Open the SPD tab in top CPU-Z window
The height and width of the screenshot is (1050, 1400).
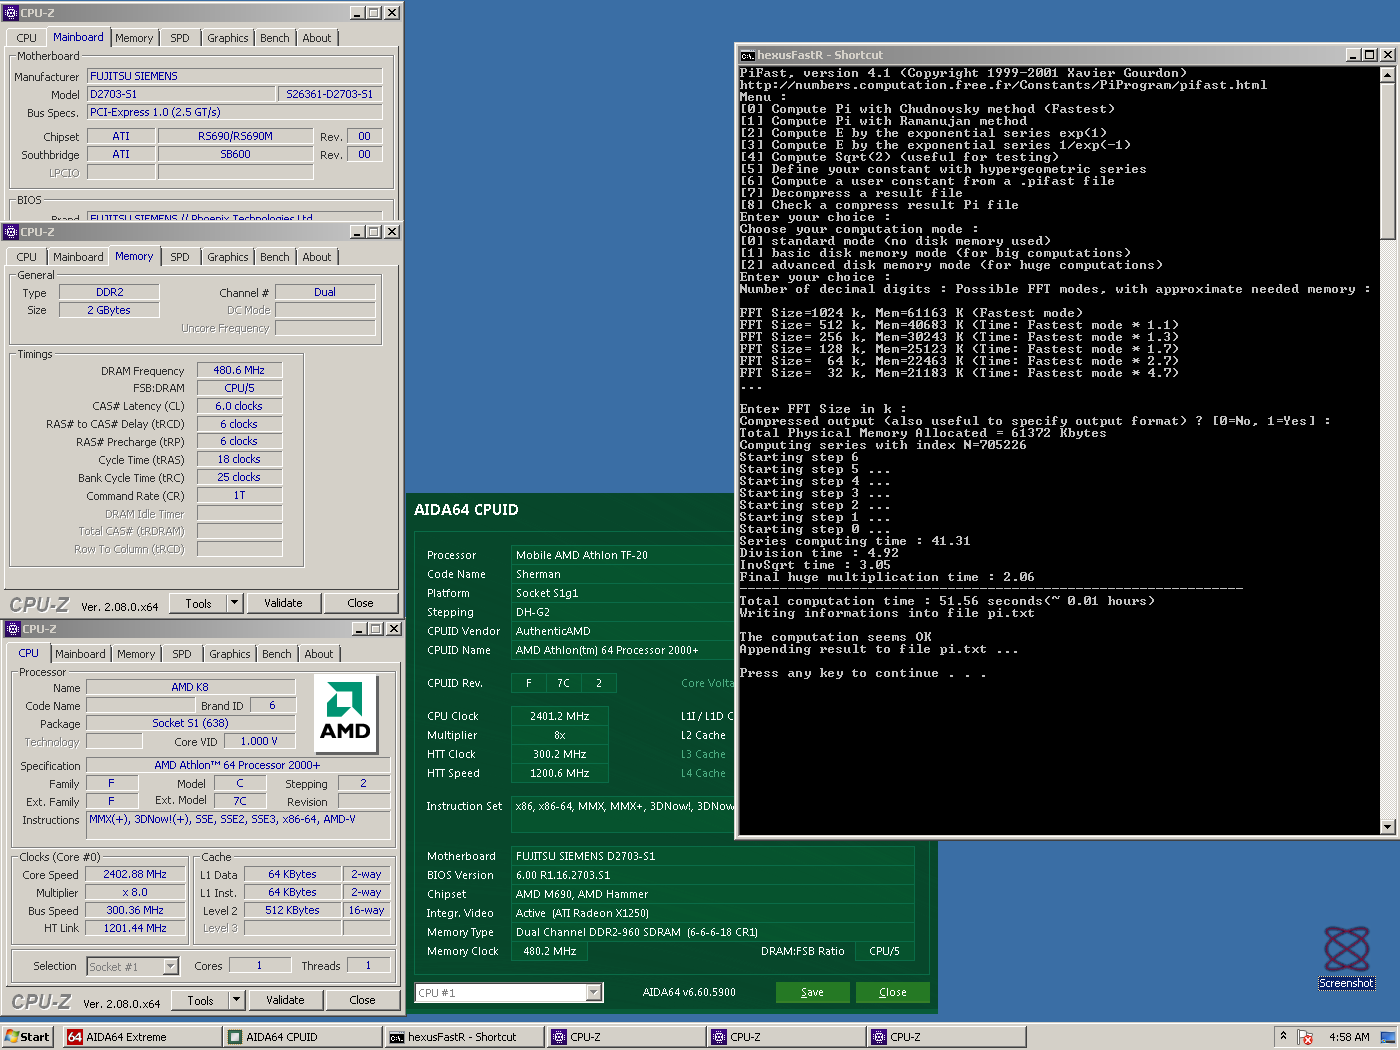pos(180,38)
